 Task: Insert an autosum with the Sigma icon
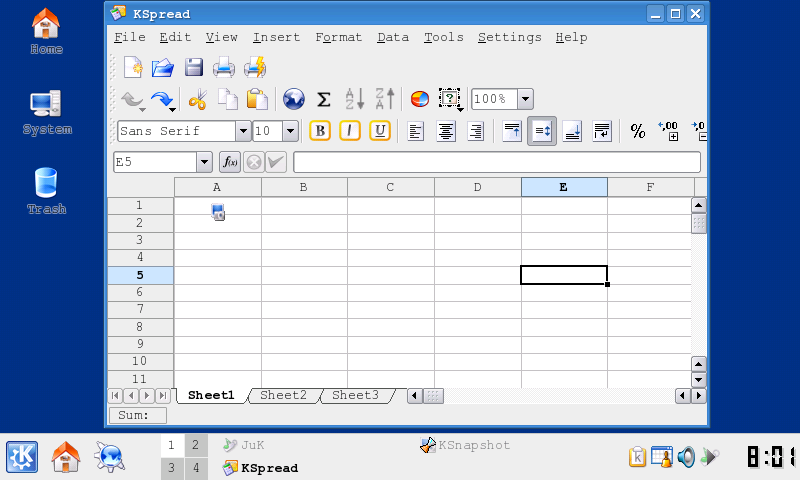coord(323,99)
